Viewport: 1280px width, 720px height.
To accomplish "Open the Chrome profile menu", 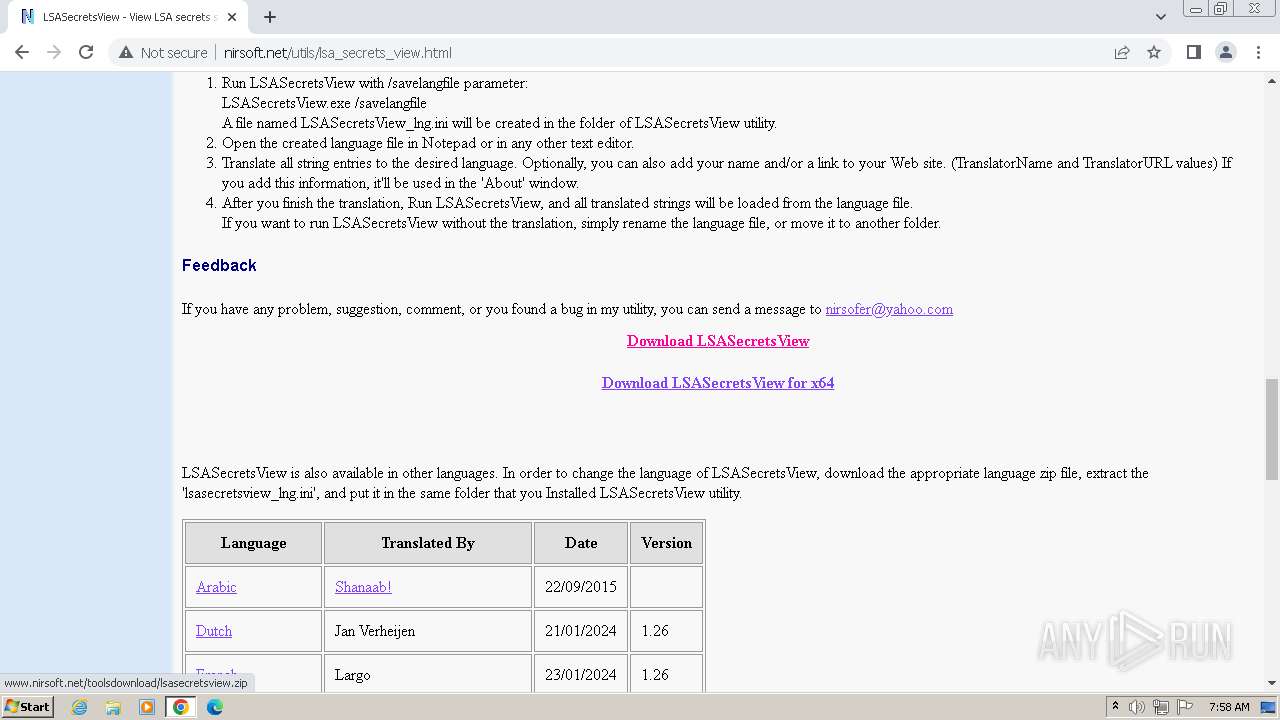I will pos(1226,53).
